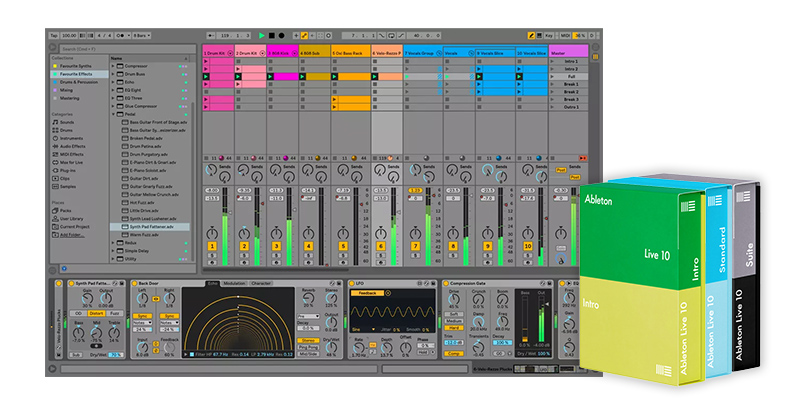Toggle the Key map mode button
The height and width of the screenshot is (400, 800).
[x=549, y=36]
